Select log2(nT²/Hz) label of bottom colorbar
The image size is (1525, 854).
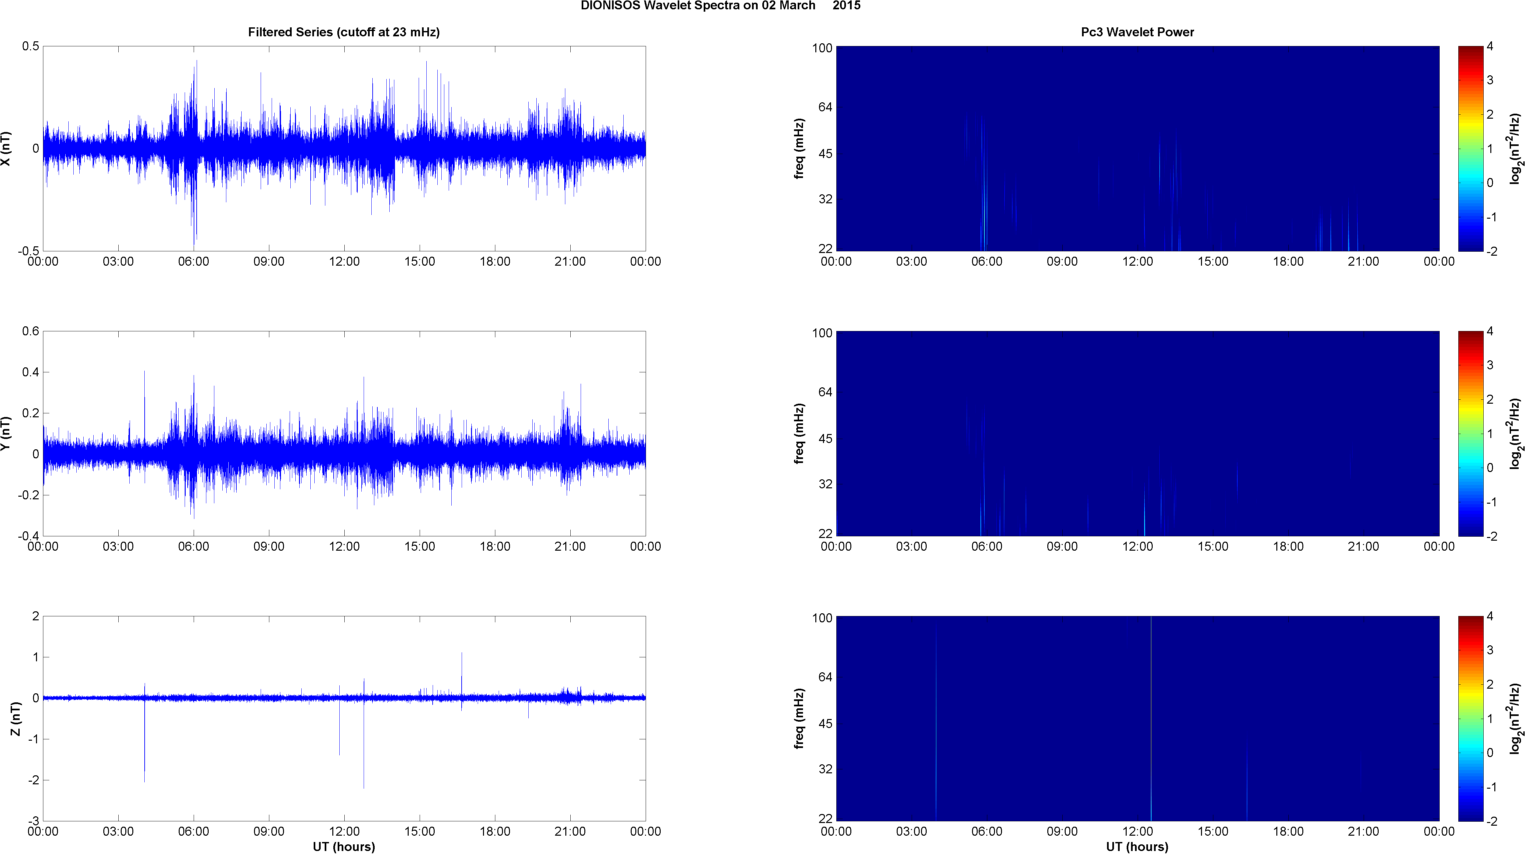[1516, 719]
